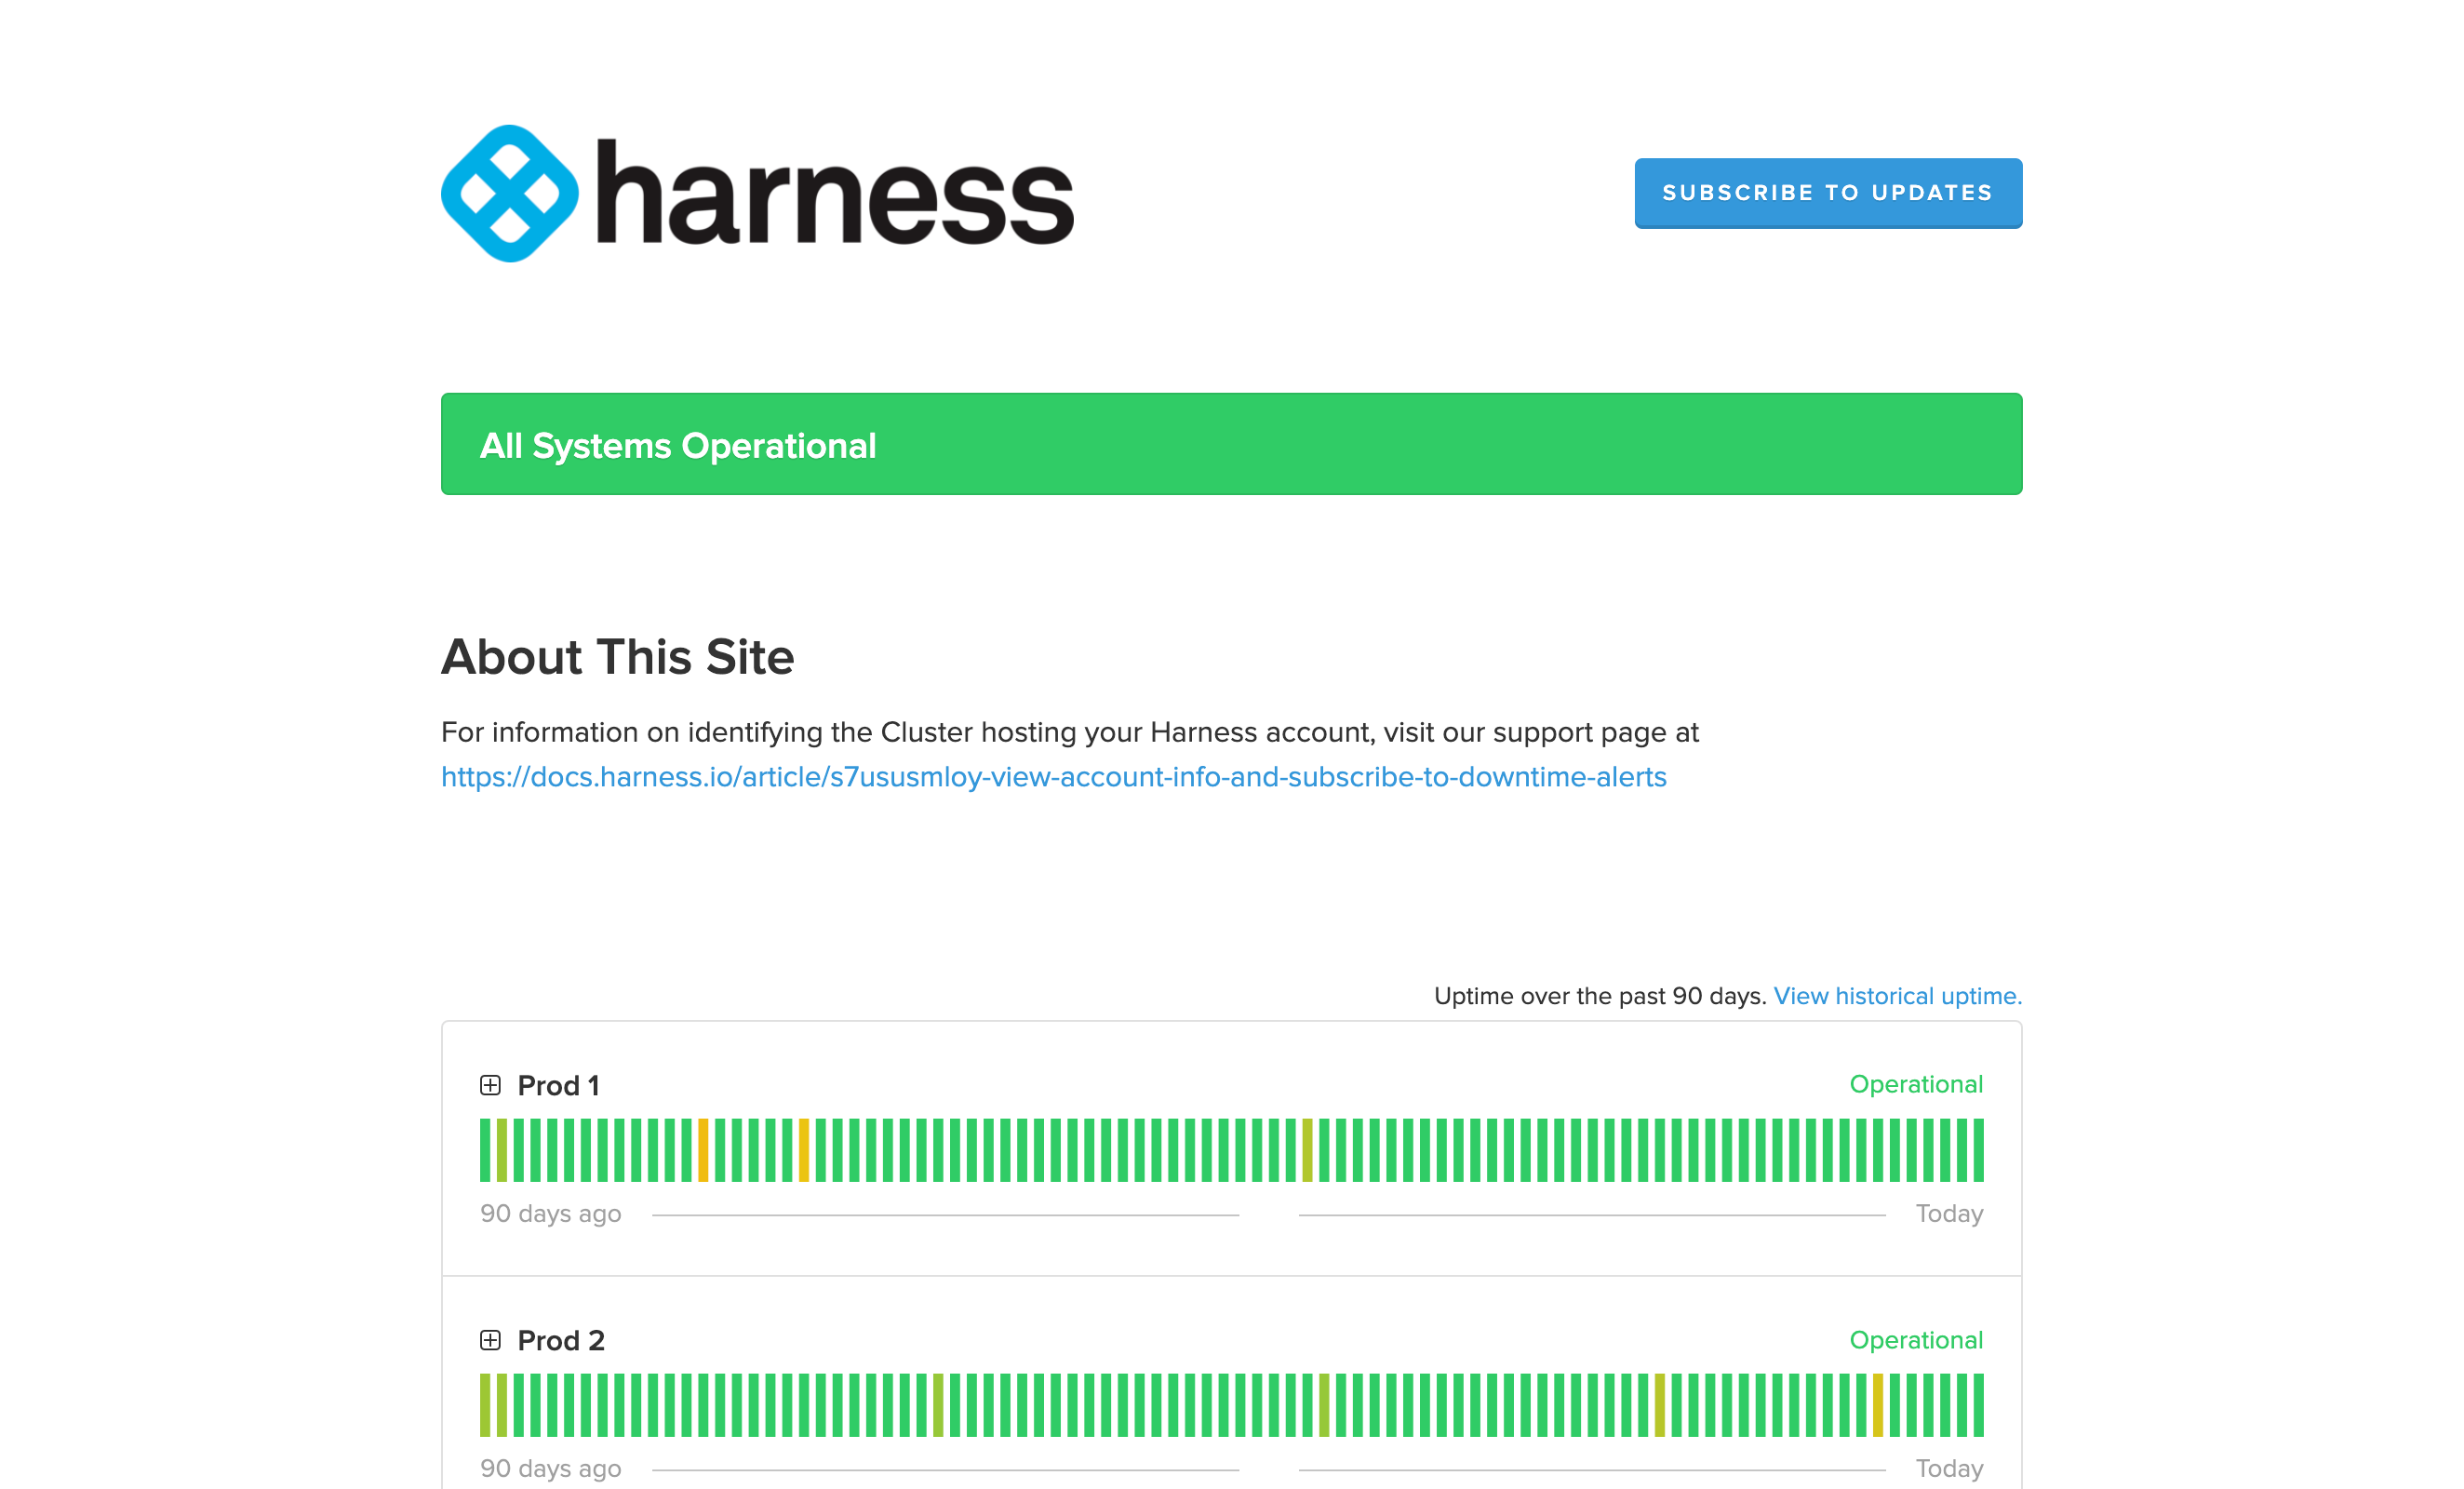2464x1489 pixels.
Task: Open View historical uptime link
Action: coord(1897,996)
